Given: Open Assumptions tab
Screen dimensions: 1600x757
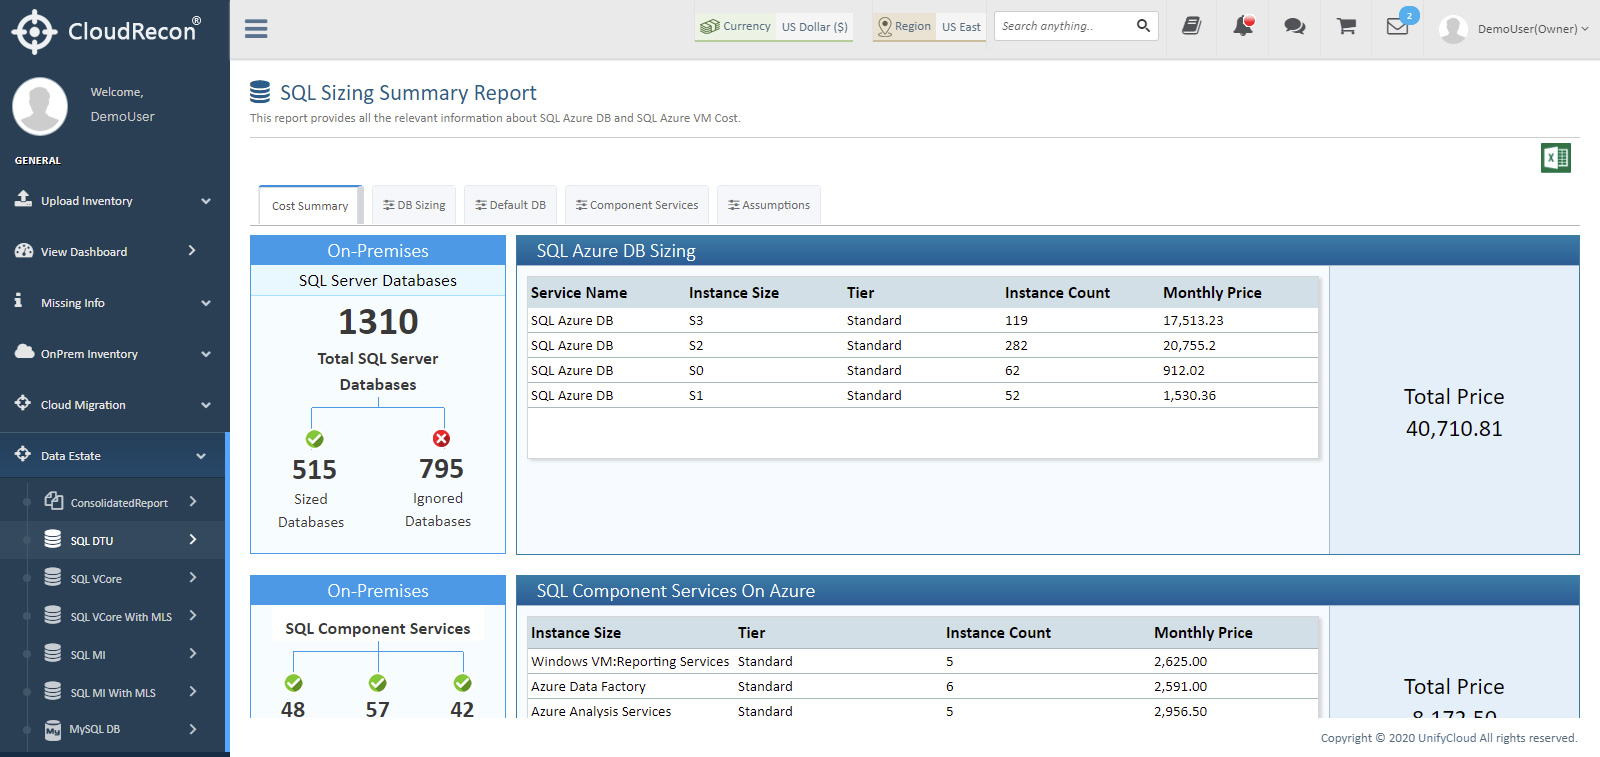Looking at the screenshot, I should tap(769, 205).
